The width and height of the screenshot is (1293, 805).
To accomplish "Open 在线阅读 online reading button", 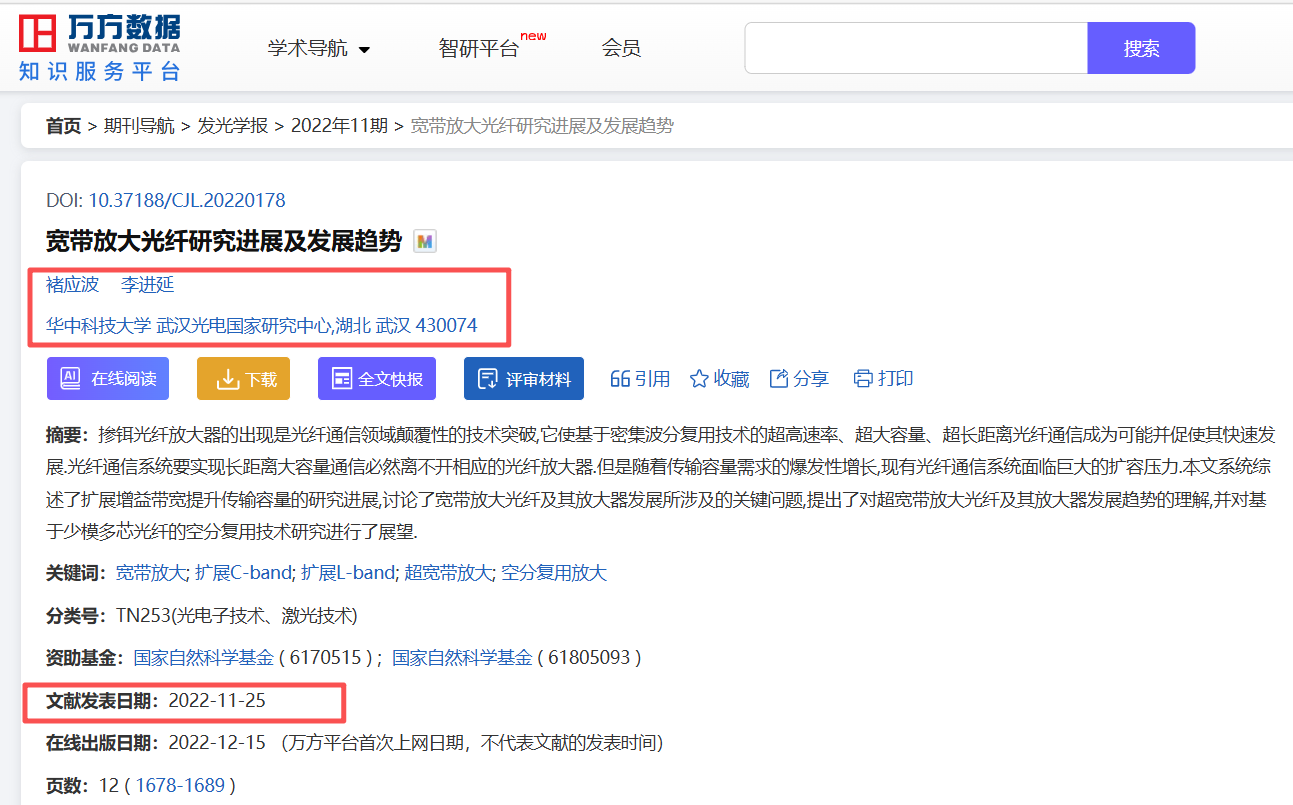I will (x=108, y=379).
